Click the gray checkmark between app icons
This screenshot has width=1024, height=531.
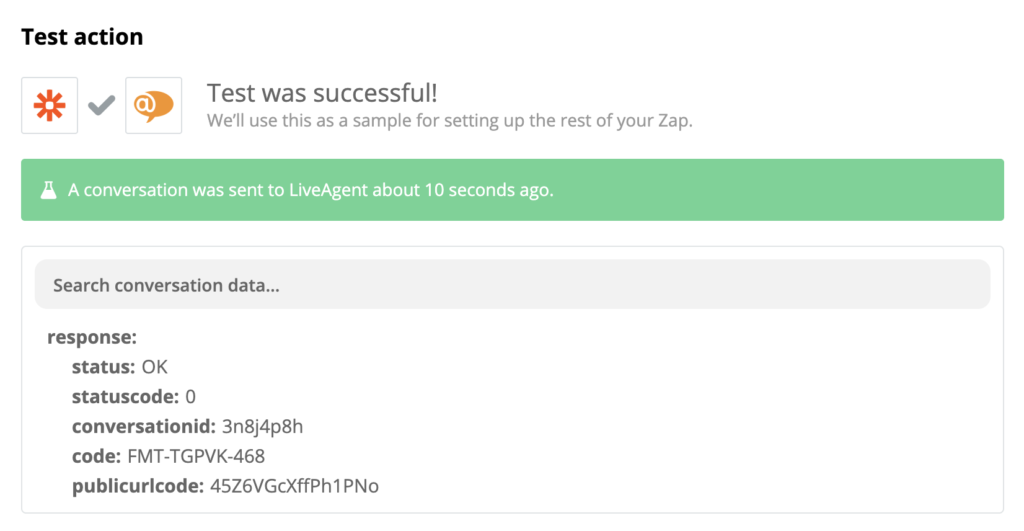(102, 105)
